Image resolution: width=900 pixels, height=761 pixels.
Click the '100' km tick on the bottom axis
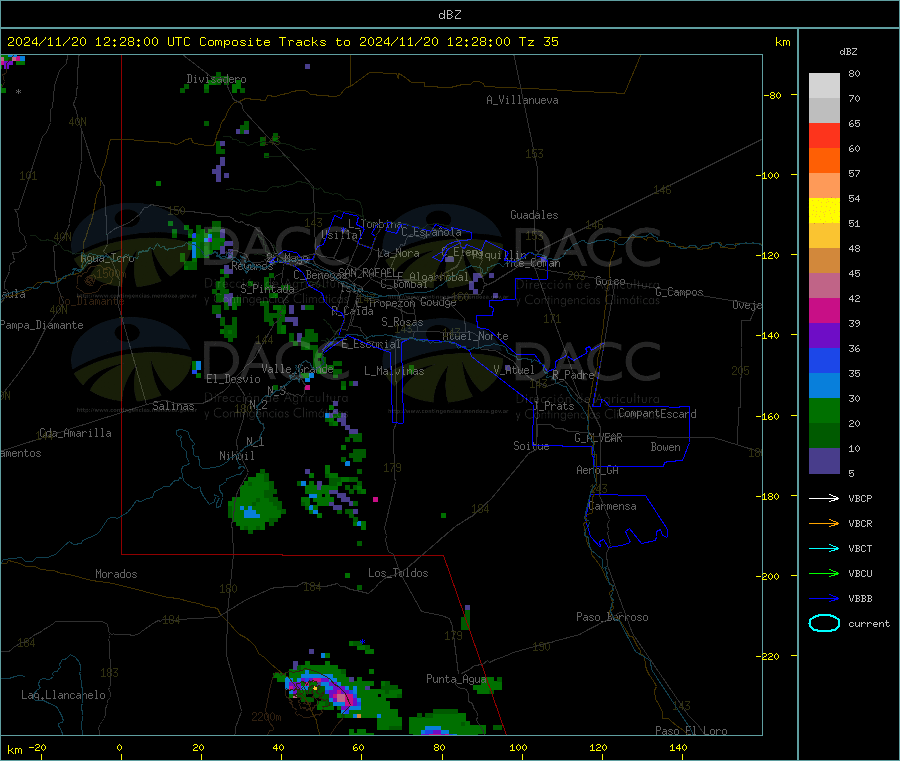click(x=518, y=747)
